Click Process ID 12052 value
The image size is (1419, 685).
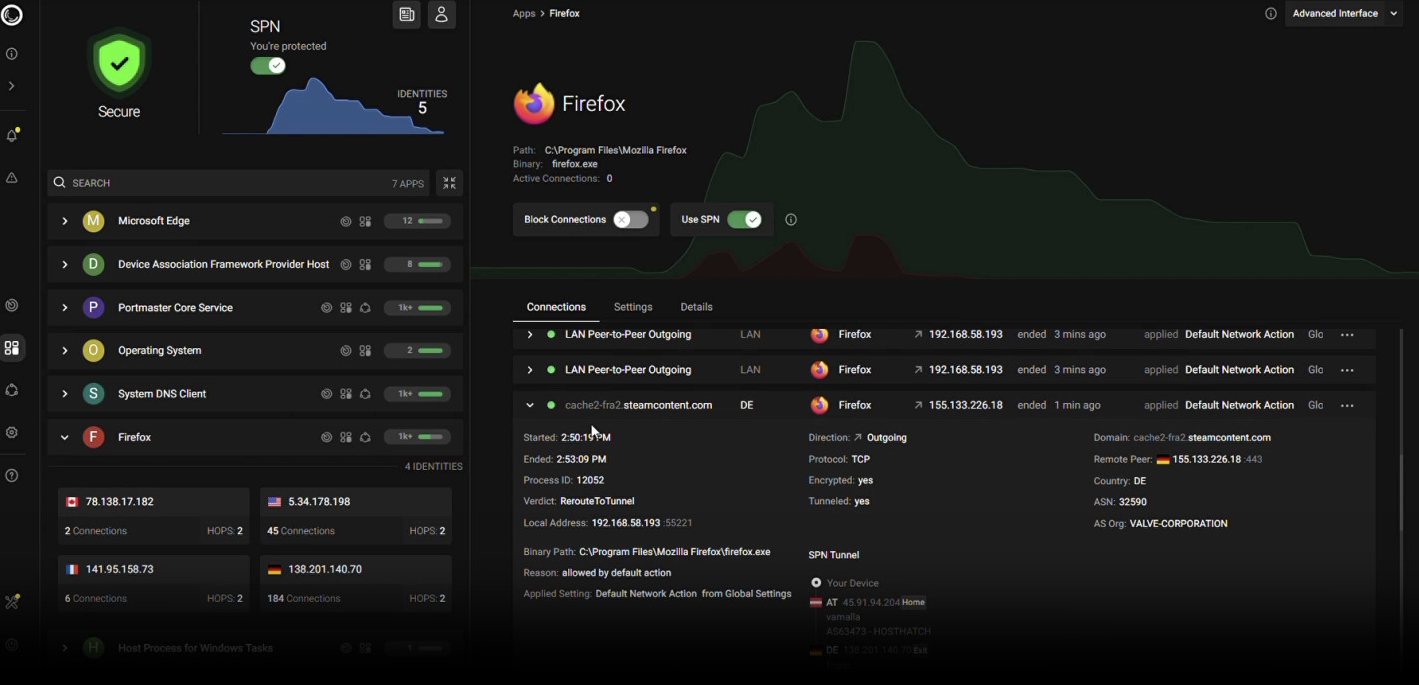(590, 481)
